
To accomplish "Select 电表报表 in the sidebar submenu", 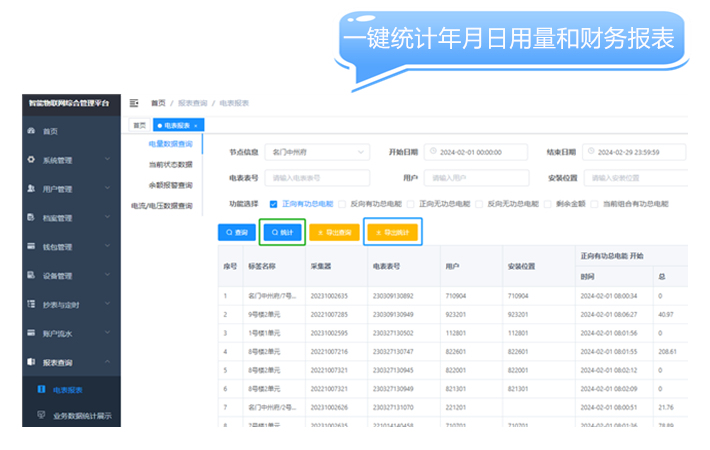I will click(x=68, y=390).
